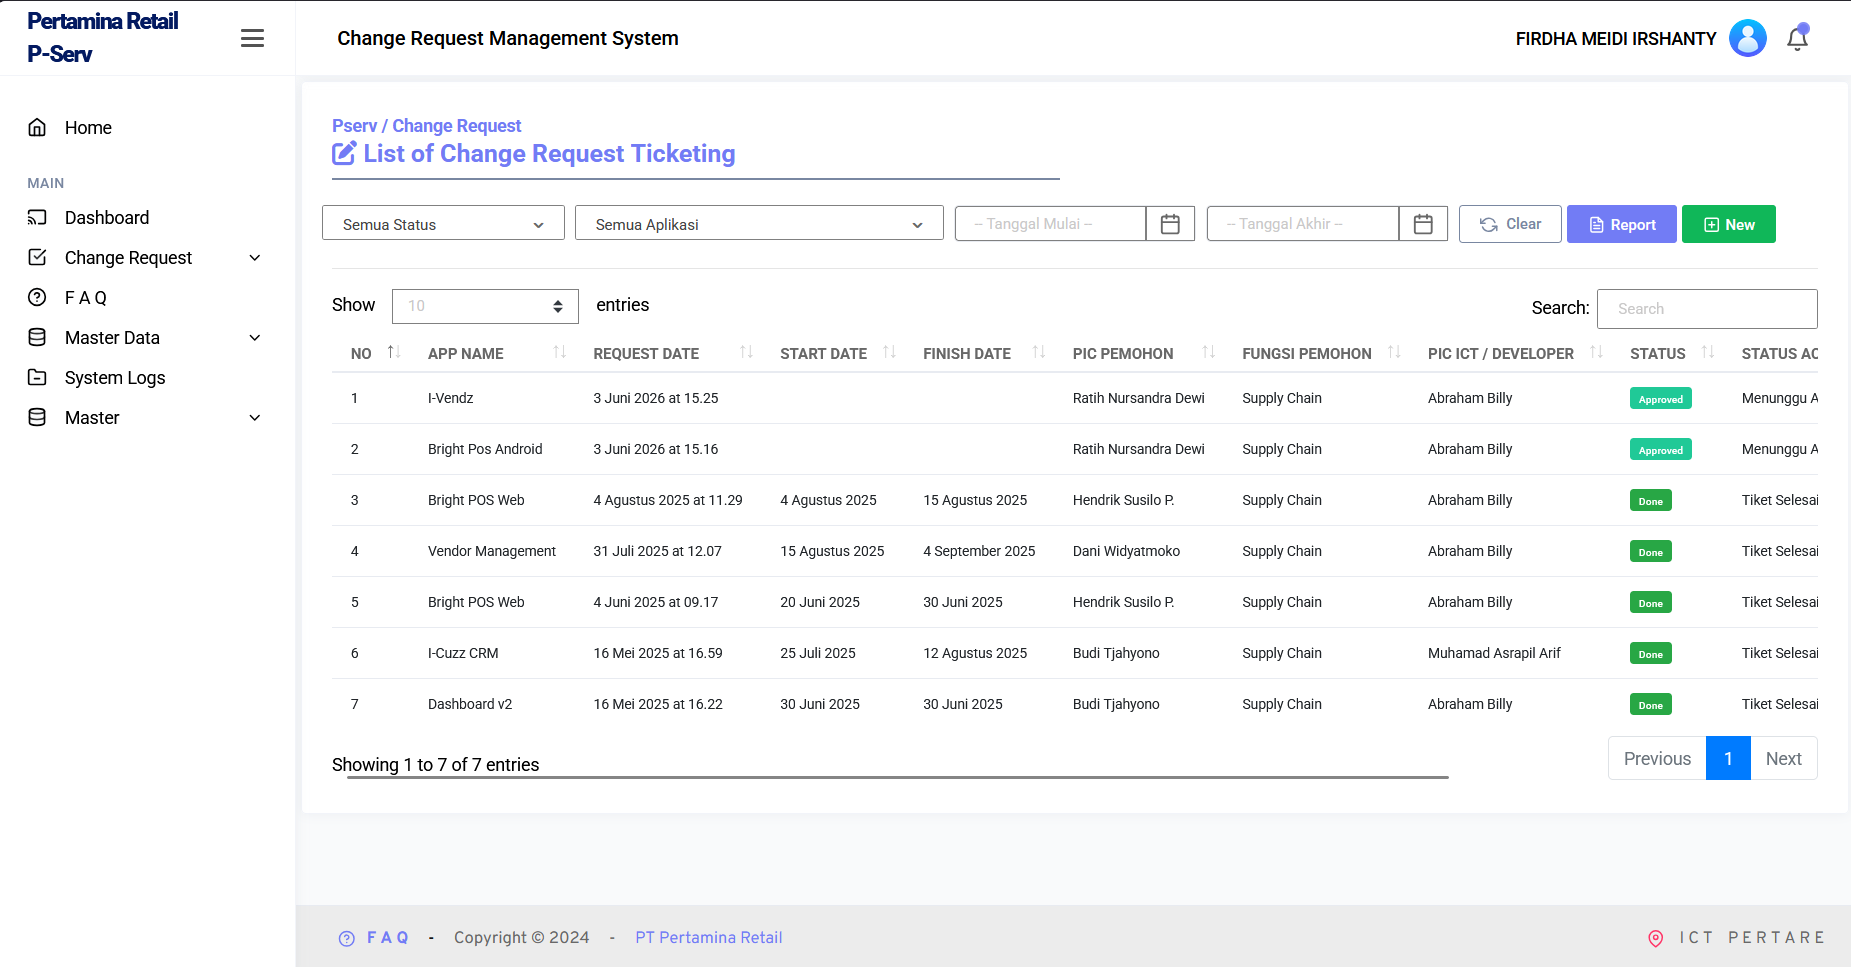This screenshot has height=967, width=1851.
Task: Expand the Change Request sidebar menu
Action: 146,257
